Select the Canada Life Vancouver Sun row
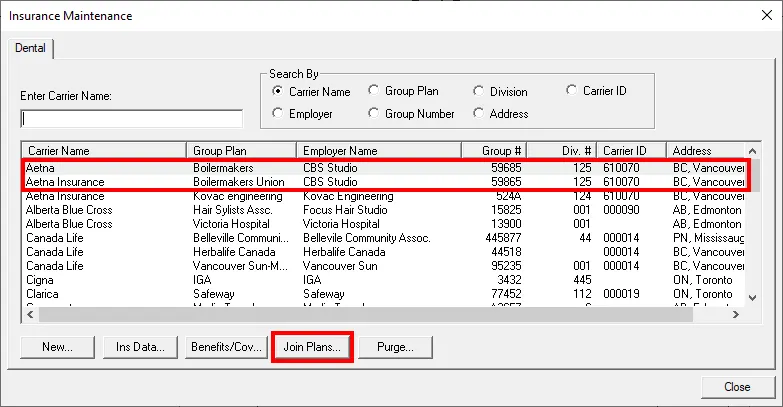Viewport: 783px width, 407px height. (x=385, y=266)
